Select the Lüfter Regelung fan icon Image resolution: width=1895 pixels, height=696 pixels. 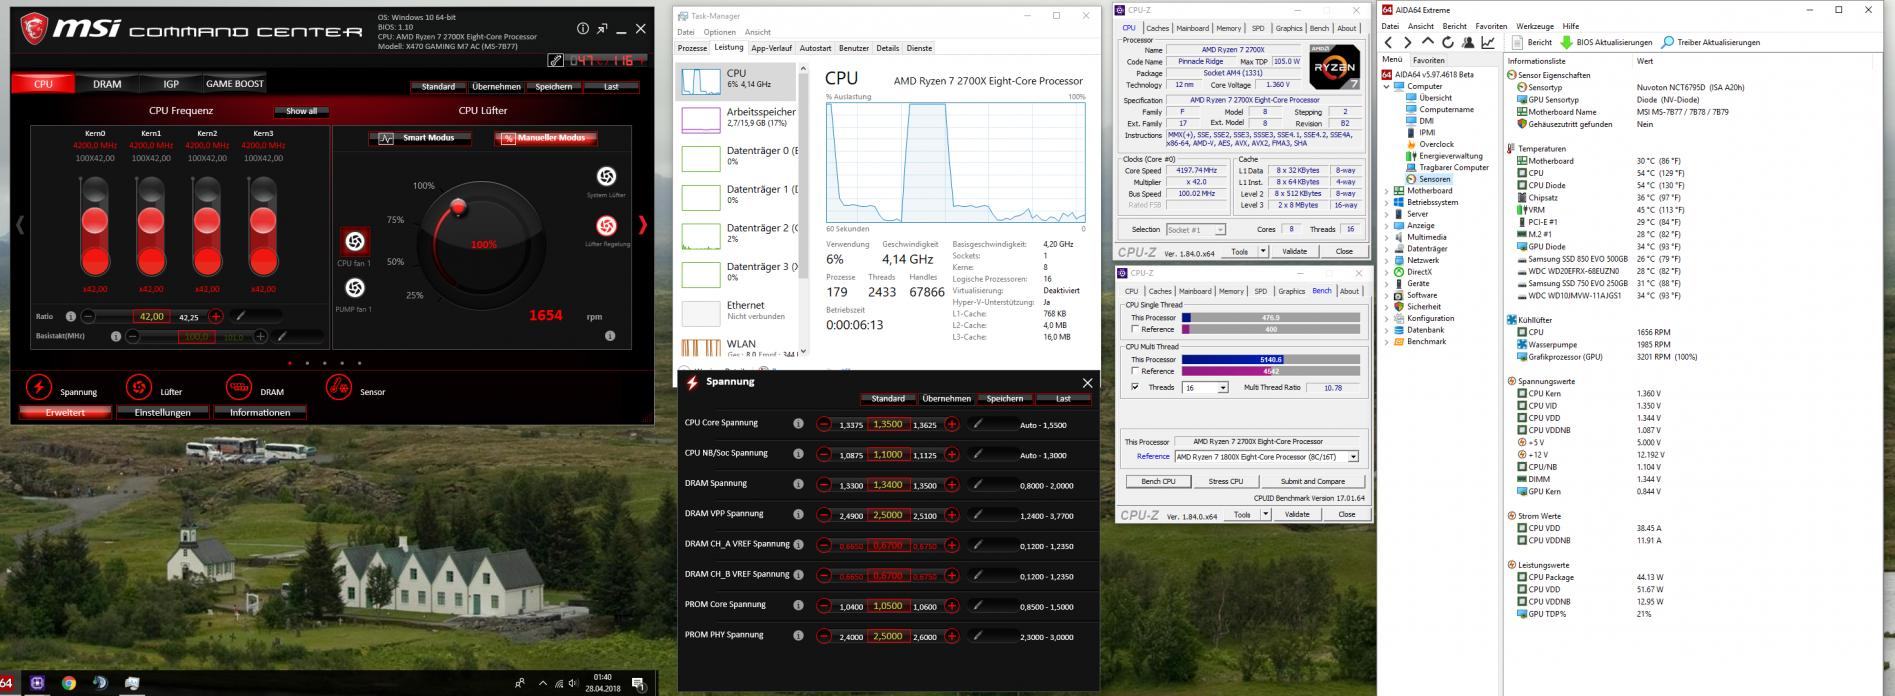[x=606, y=225]
